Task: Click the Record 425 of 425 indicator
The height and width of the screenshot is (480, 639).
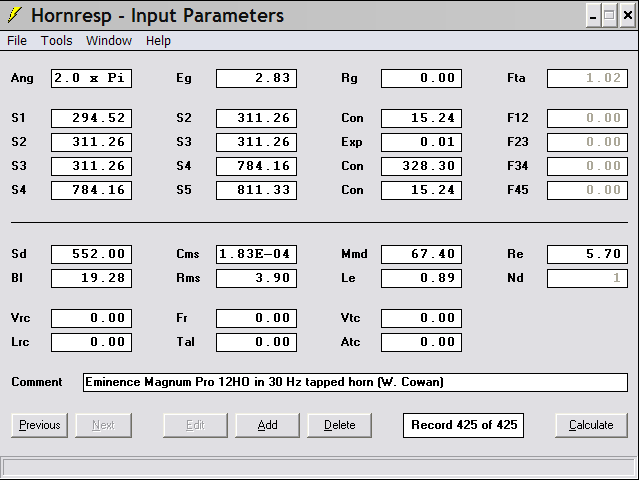Action: [x=463, y=425]
